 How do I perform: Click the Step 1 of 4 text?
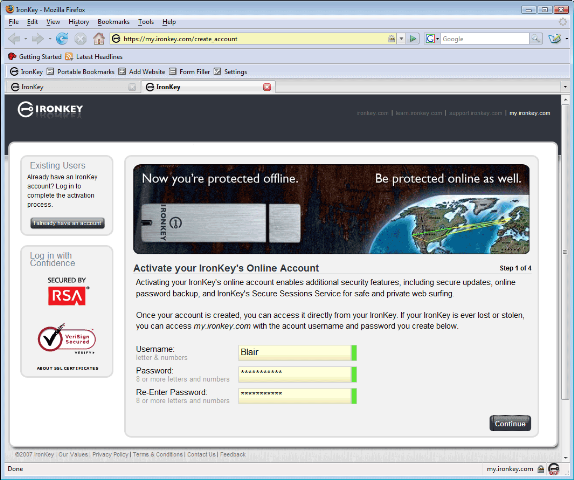pos(515,268)
